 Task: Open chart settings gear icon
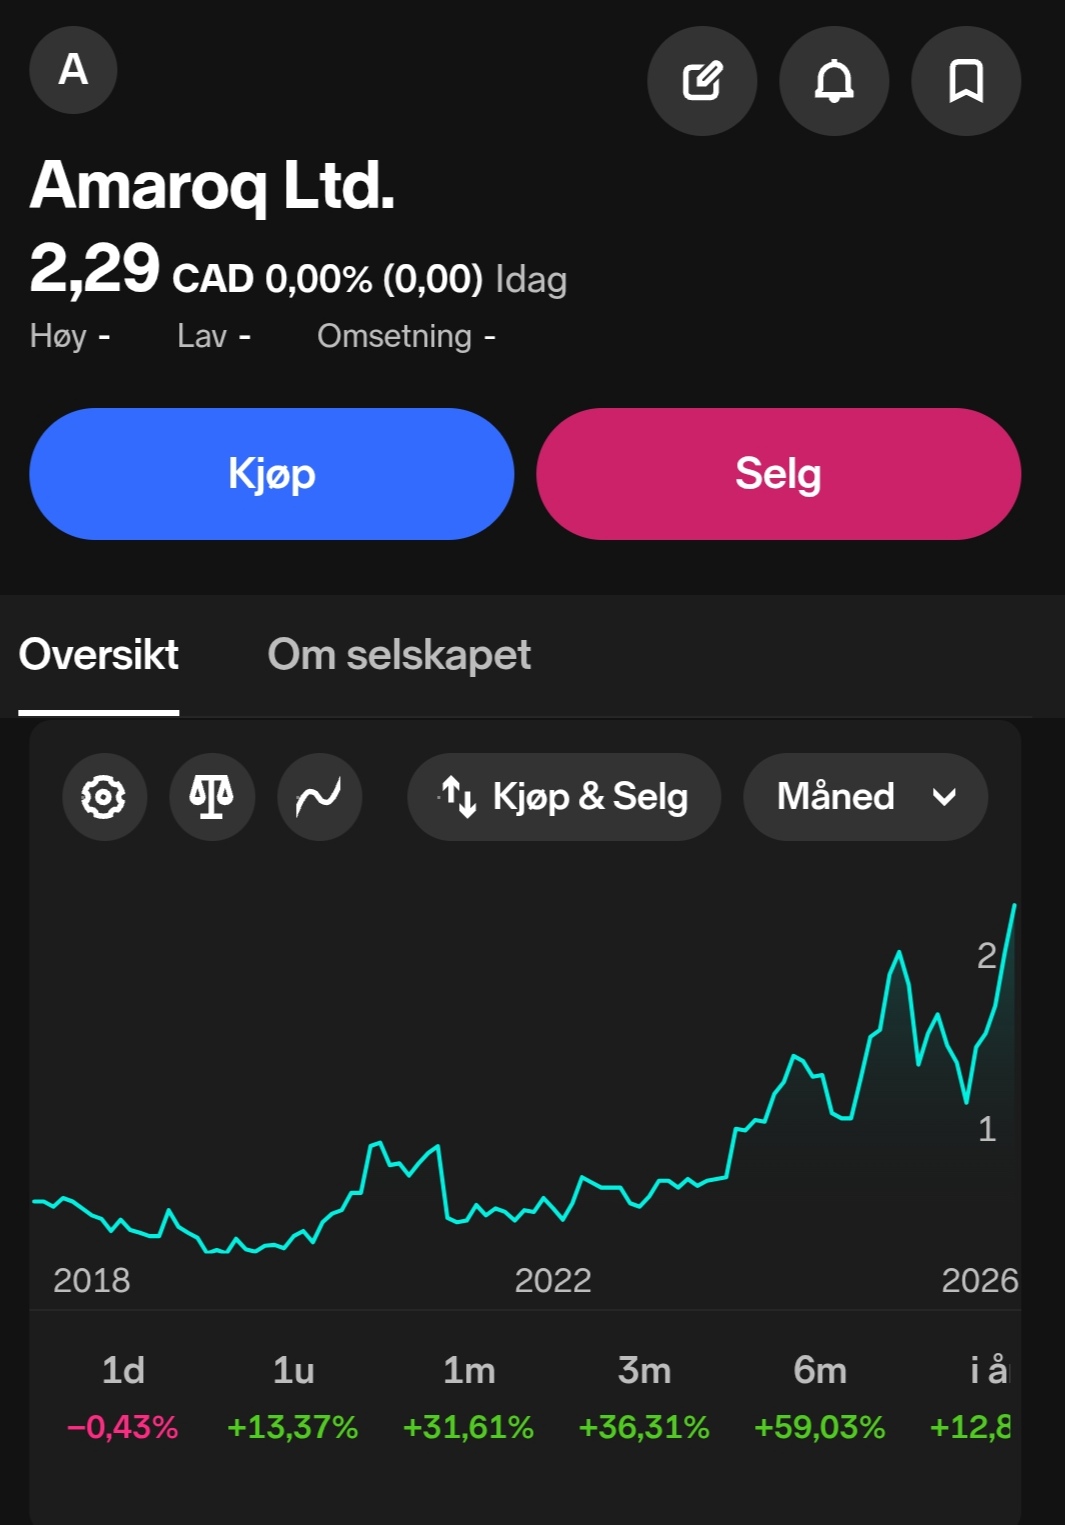104,797
